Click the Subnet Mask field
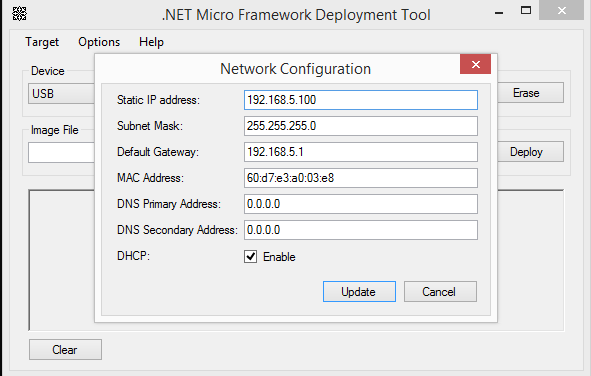This screenshot has height=376, width=591. click(x=361, y=126)
